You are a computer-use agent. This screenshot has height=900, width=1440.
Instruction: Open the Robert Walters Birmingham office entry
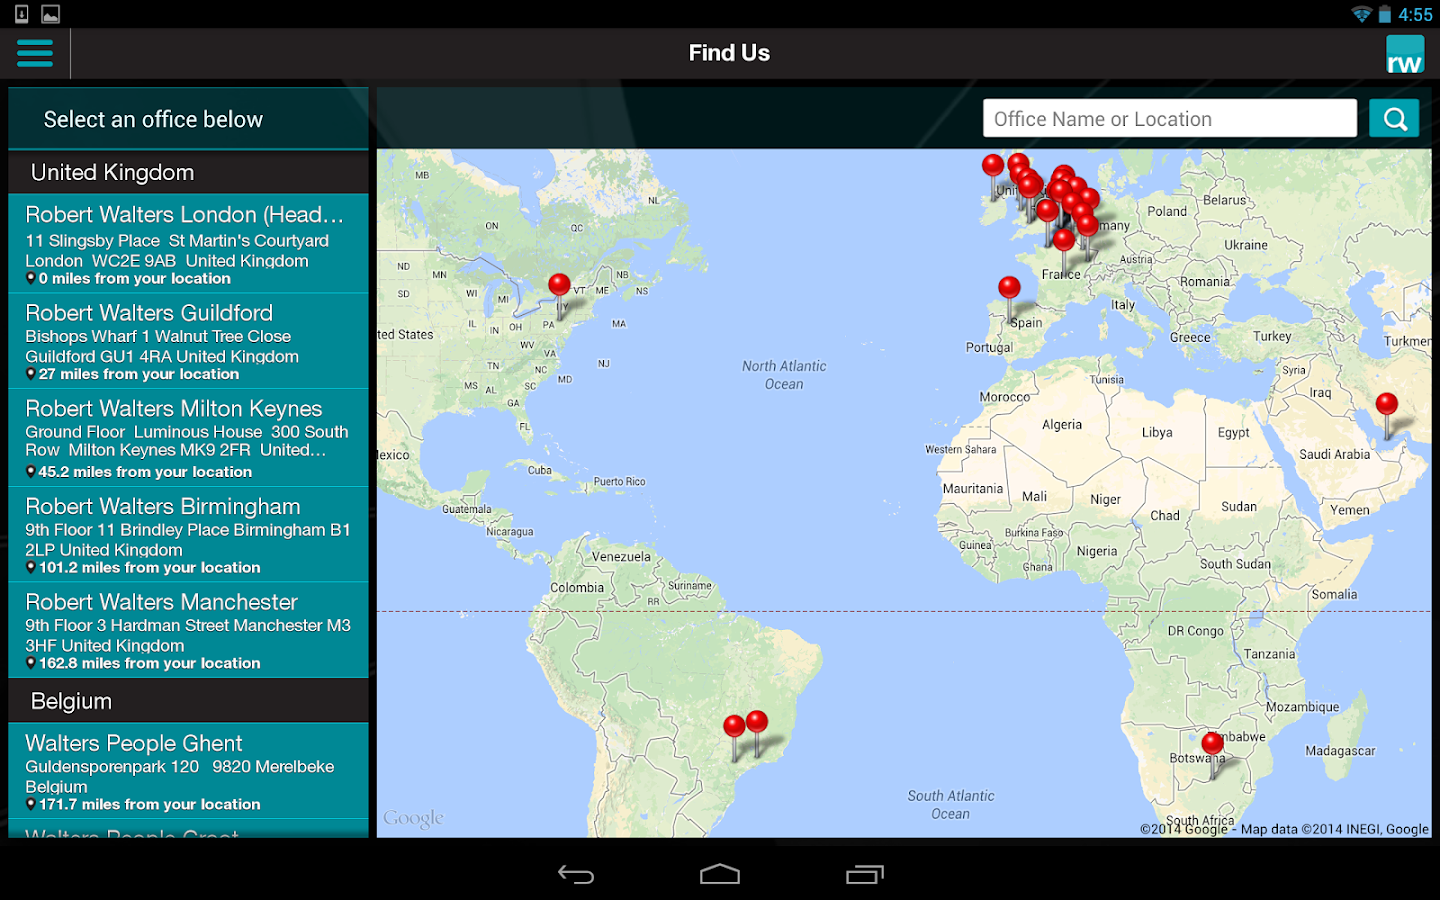pyautogui.click(x=188, y=535)
